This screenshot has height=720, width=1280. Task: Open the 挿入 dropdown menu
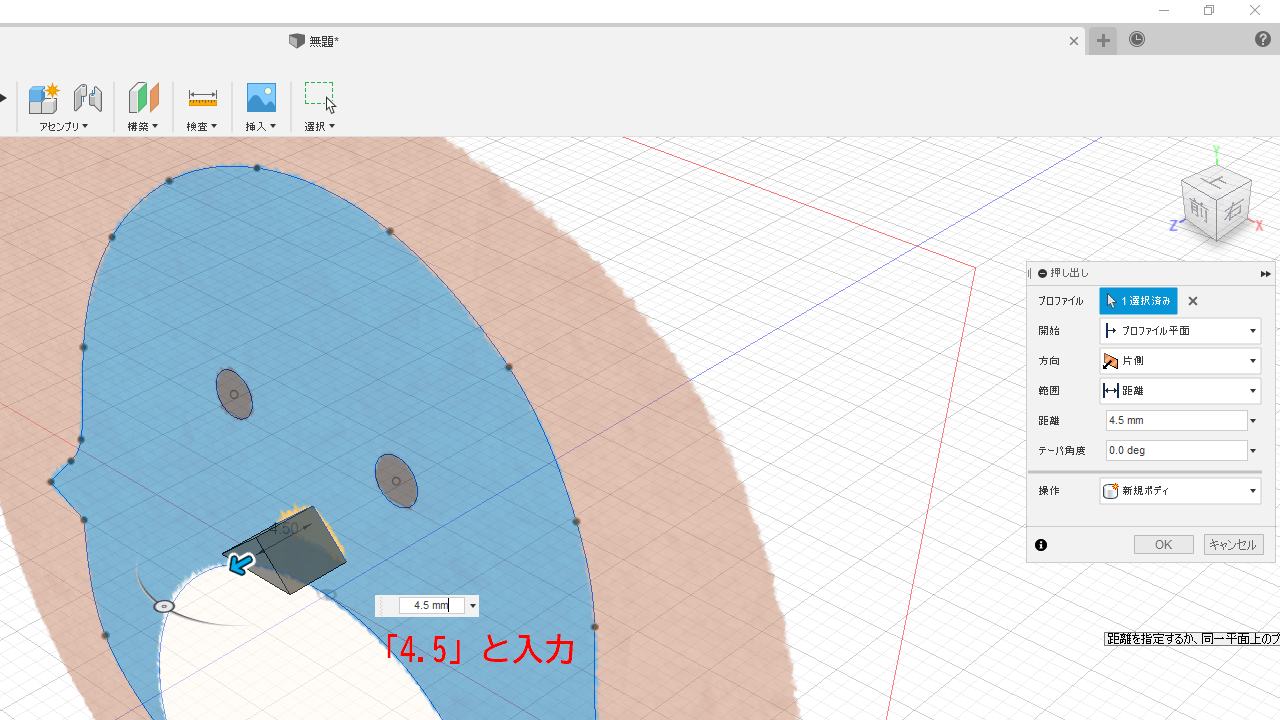coord(260,126)
